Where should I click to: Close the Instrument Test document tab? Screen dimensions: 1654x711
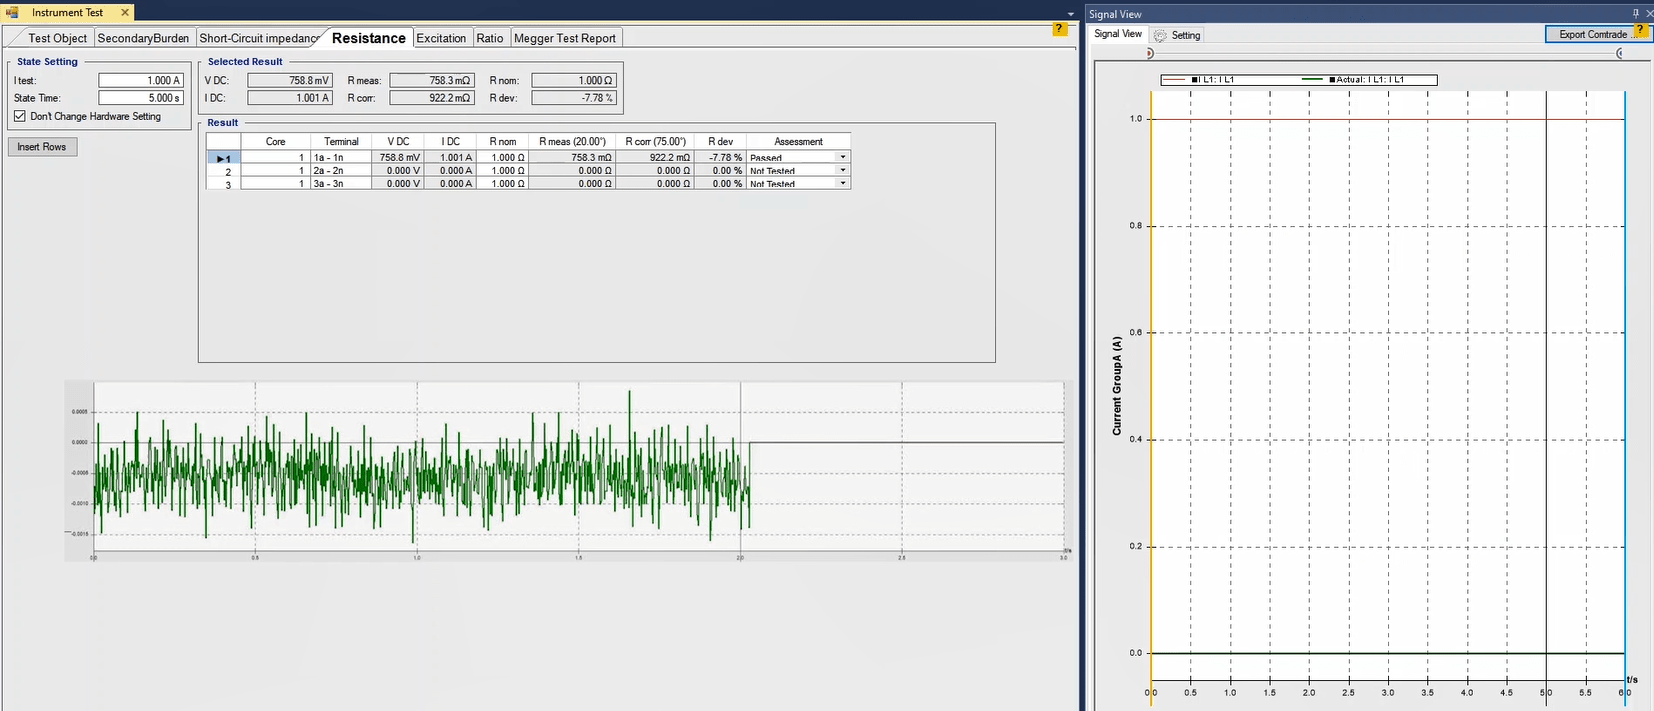[x=125, y=12]
